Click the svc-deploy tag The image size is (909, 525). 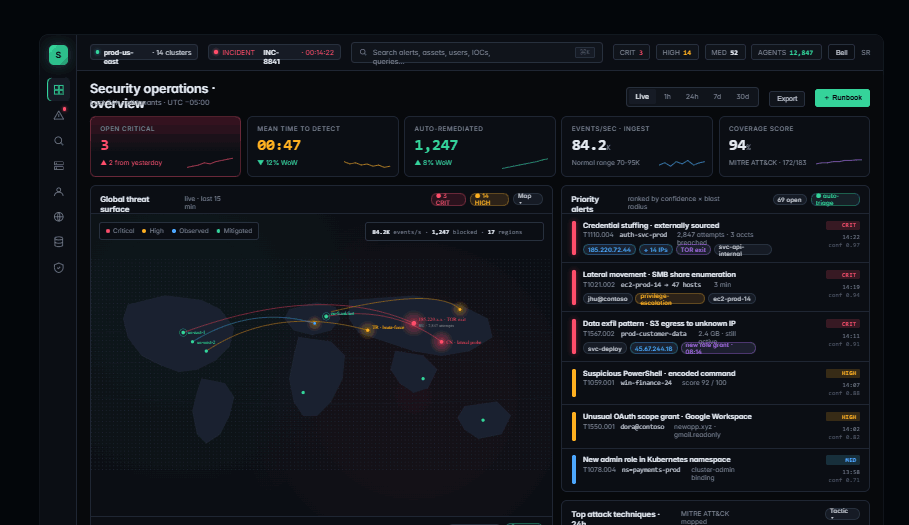click(x=605, y=348)
